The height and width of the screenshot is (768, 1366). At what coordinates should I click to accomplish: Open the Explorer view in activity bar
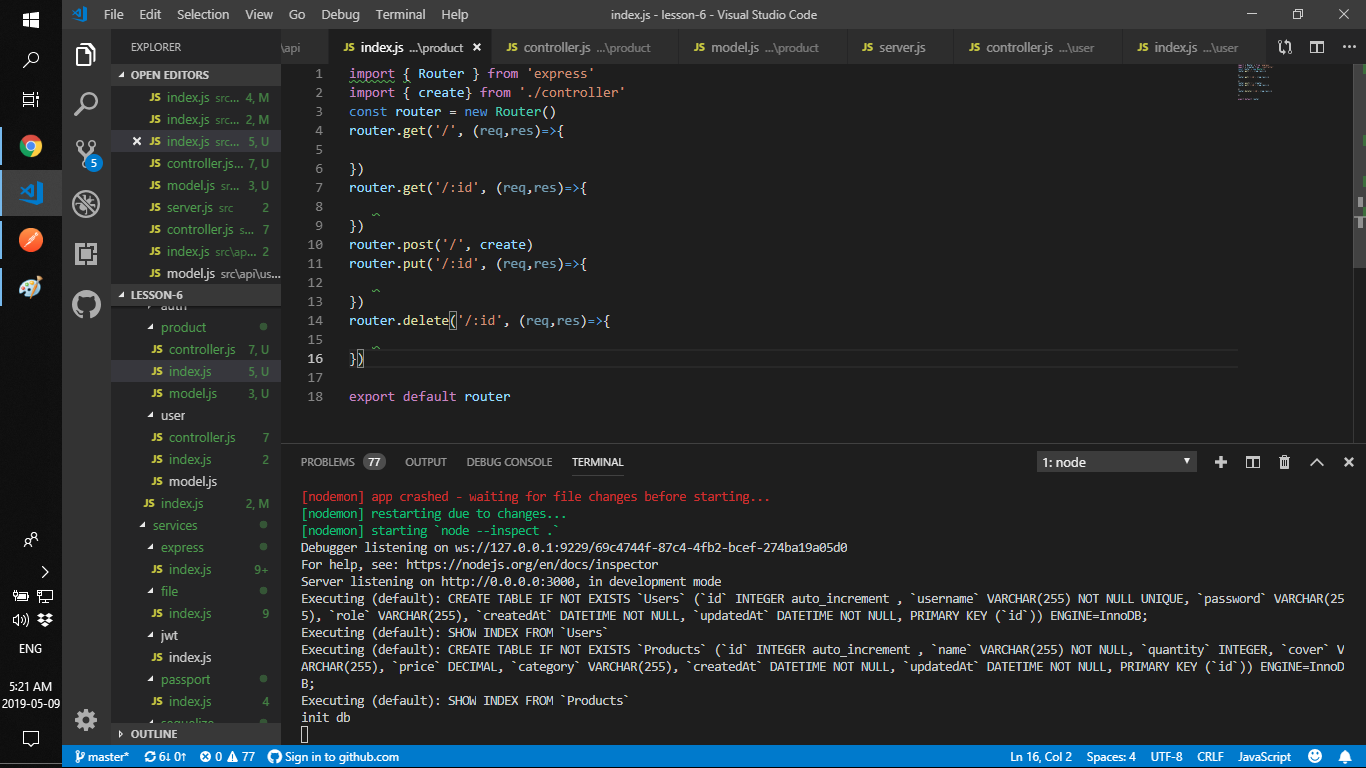(86, 55)
